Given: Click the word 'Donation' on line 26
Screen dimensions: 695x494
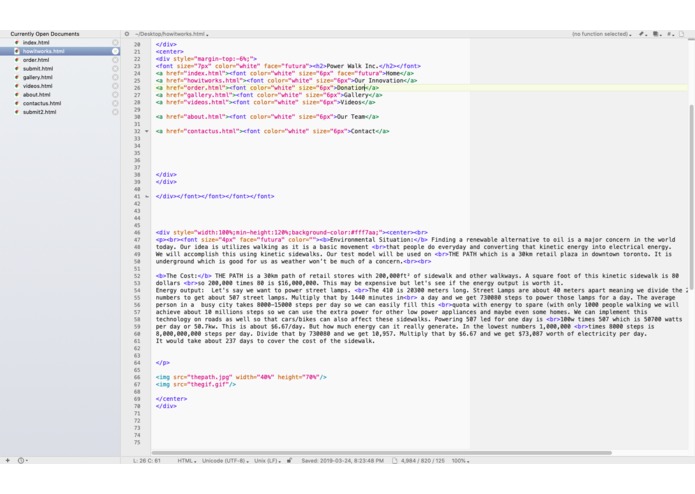Looking at the screenshot, I should click(350, 88).
